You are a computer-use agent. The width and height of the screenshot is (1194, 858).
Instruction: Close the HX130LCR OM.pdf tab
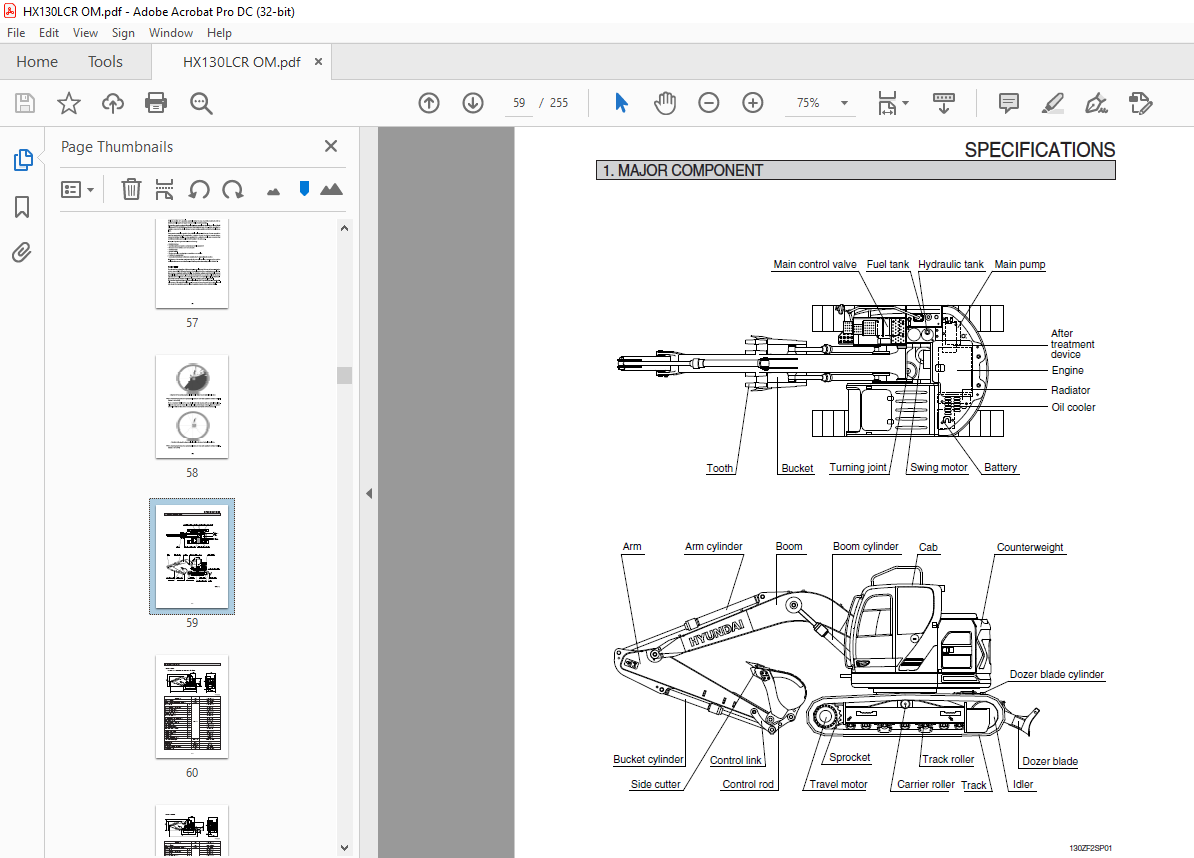318,62
